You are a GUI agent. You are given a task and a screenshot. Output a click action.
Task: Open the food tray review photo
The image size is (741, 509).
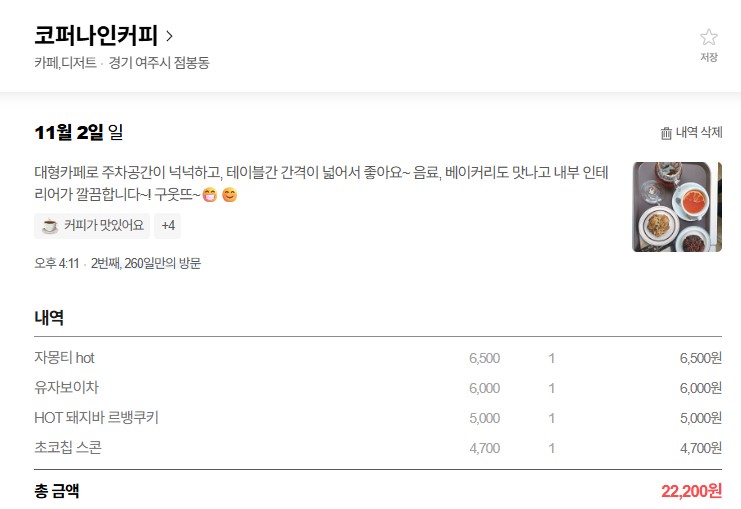676,207
